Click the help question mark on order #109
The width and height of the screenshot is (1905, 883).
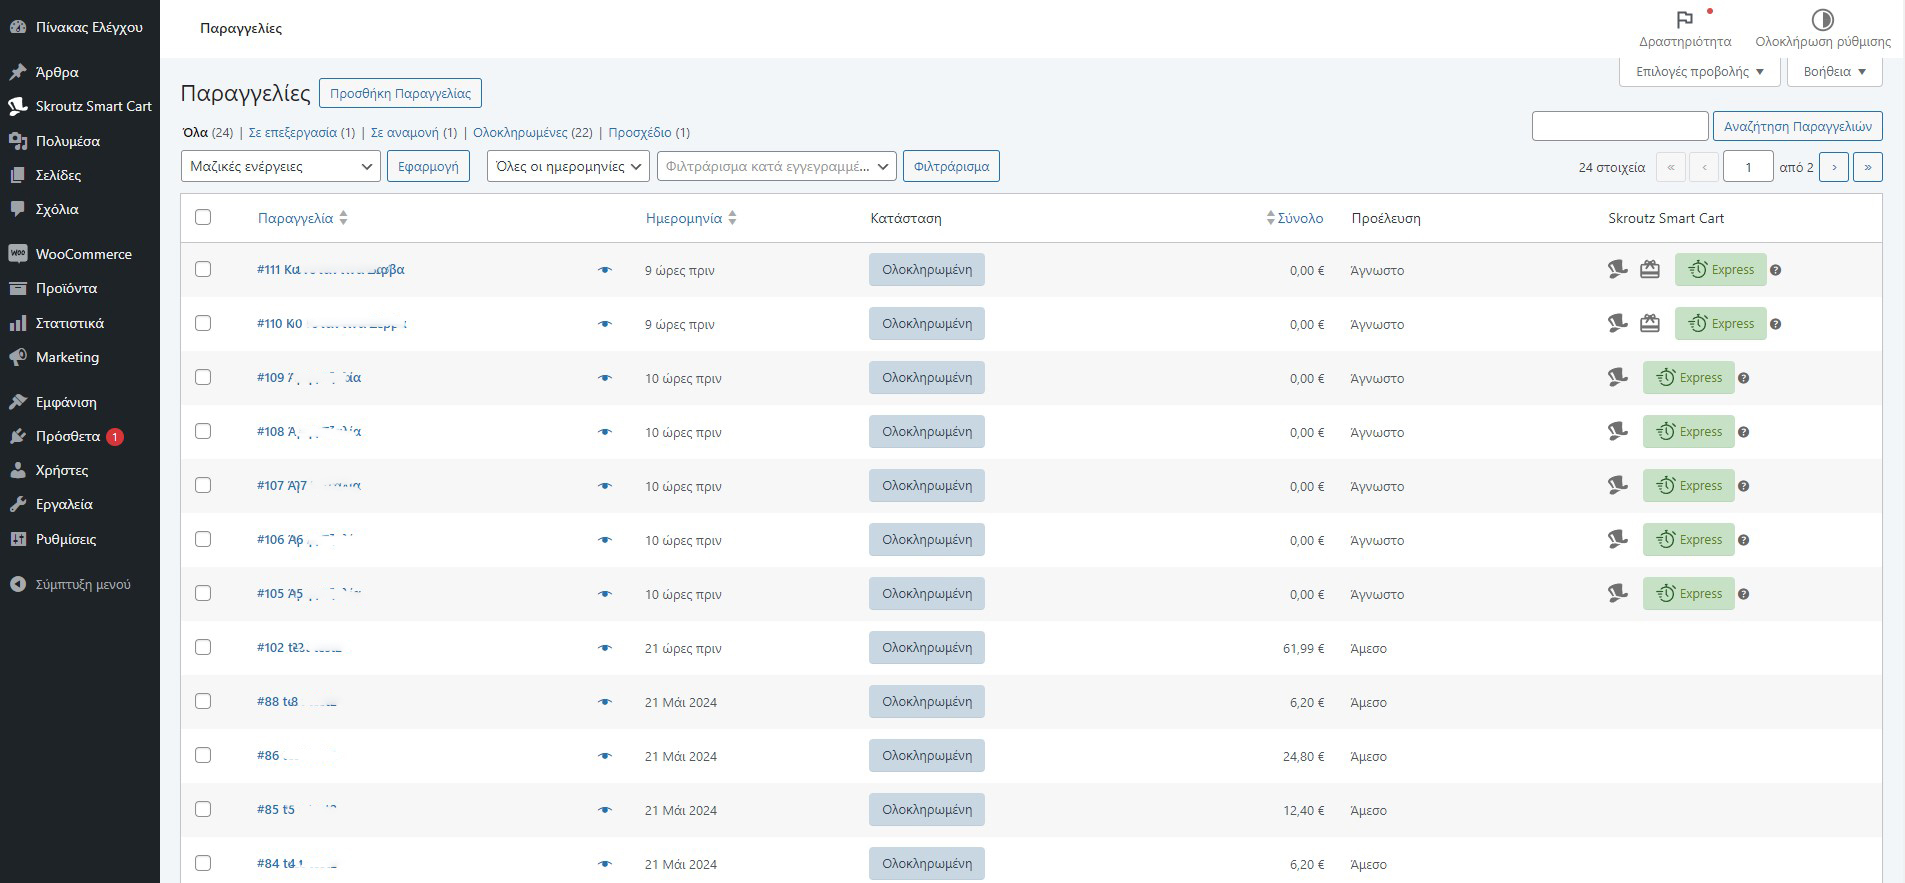[1744, 378]
